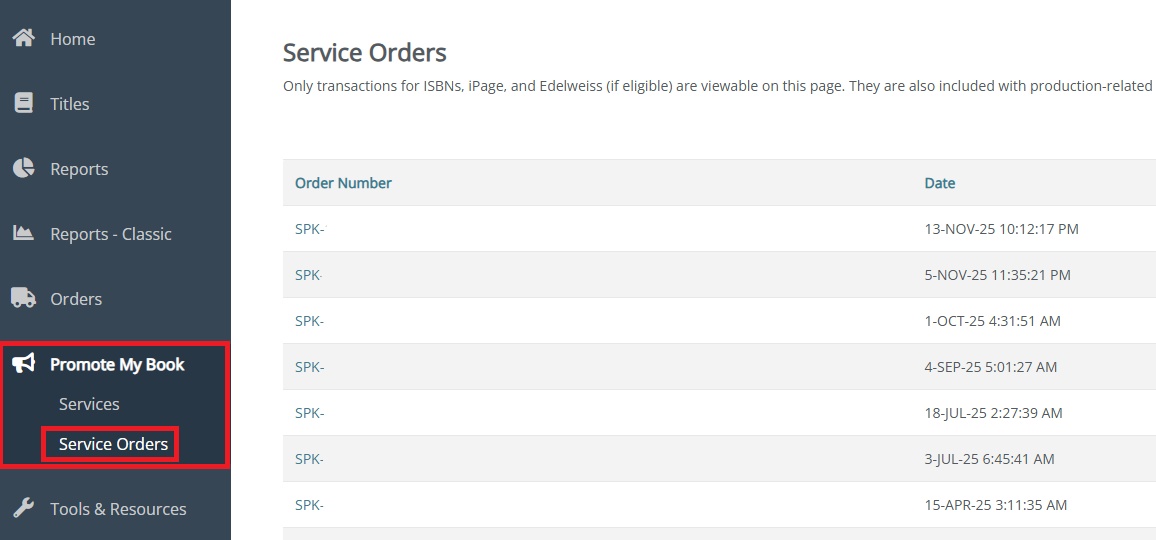This screenshot has width=1156, height=540.
Task: Click the Promote My Book megaphone icon
Action: pos(24,363)
